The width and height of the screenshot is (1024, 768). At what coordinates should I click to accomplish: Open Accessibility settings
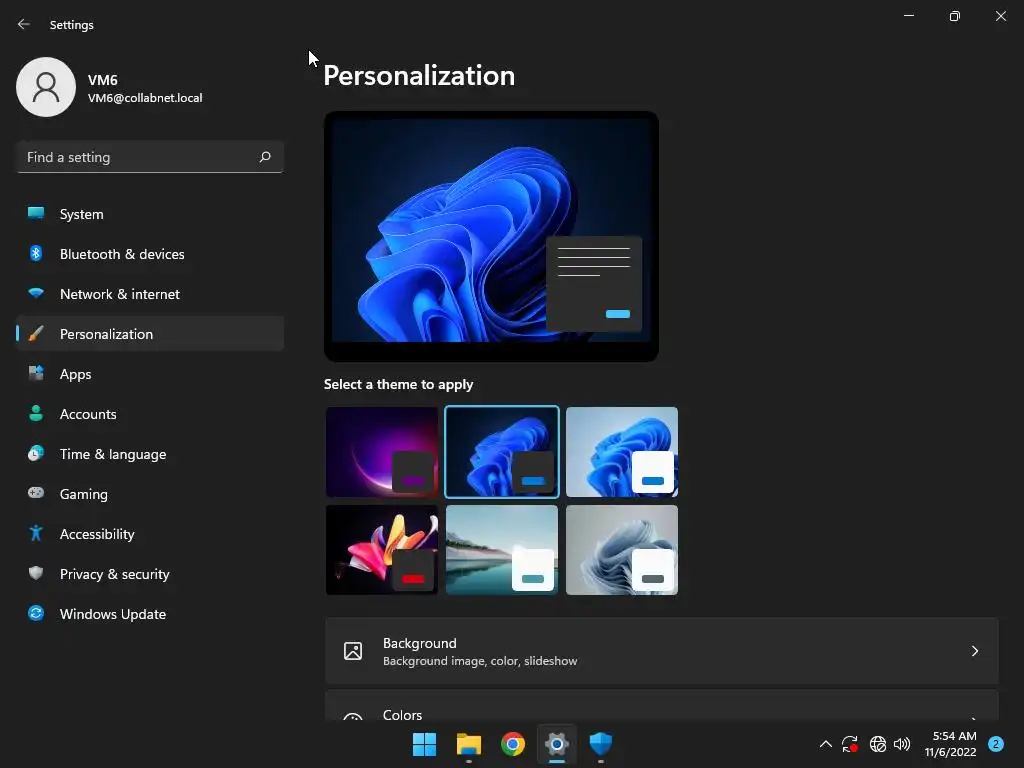pyautogui.click(x=150, y=534)
